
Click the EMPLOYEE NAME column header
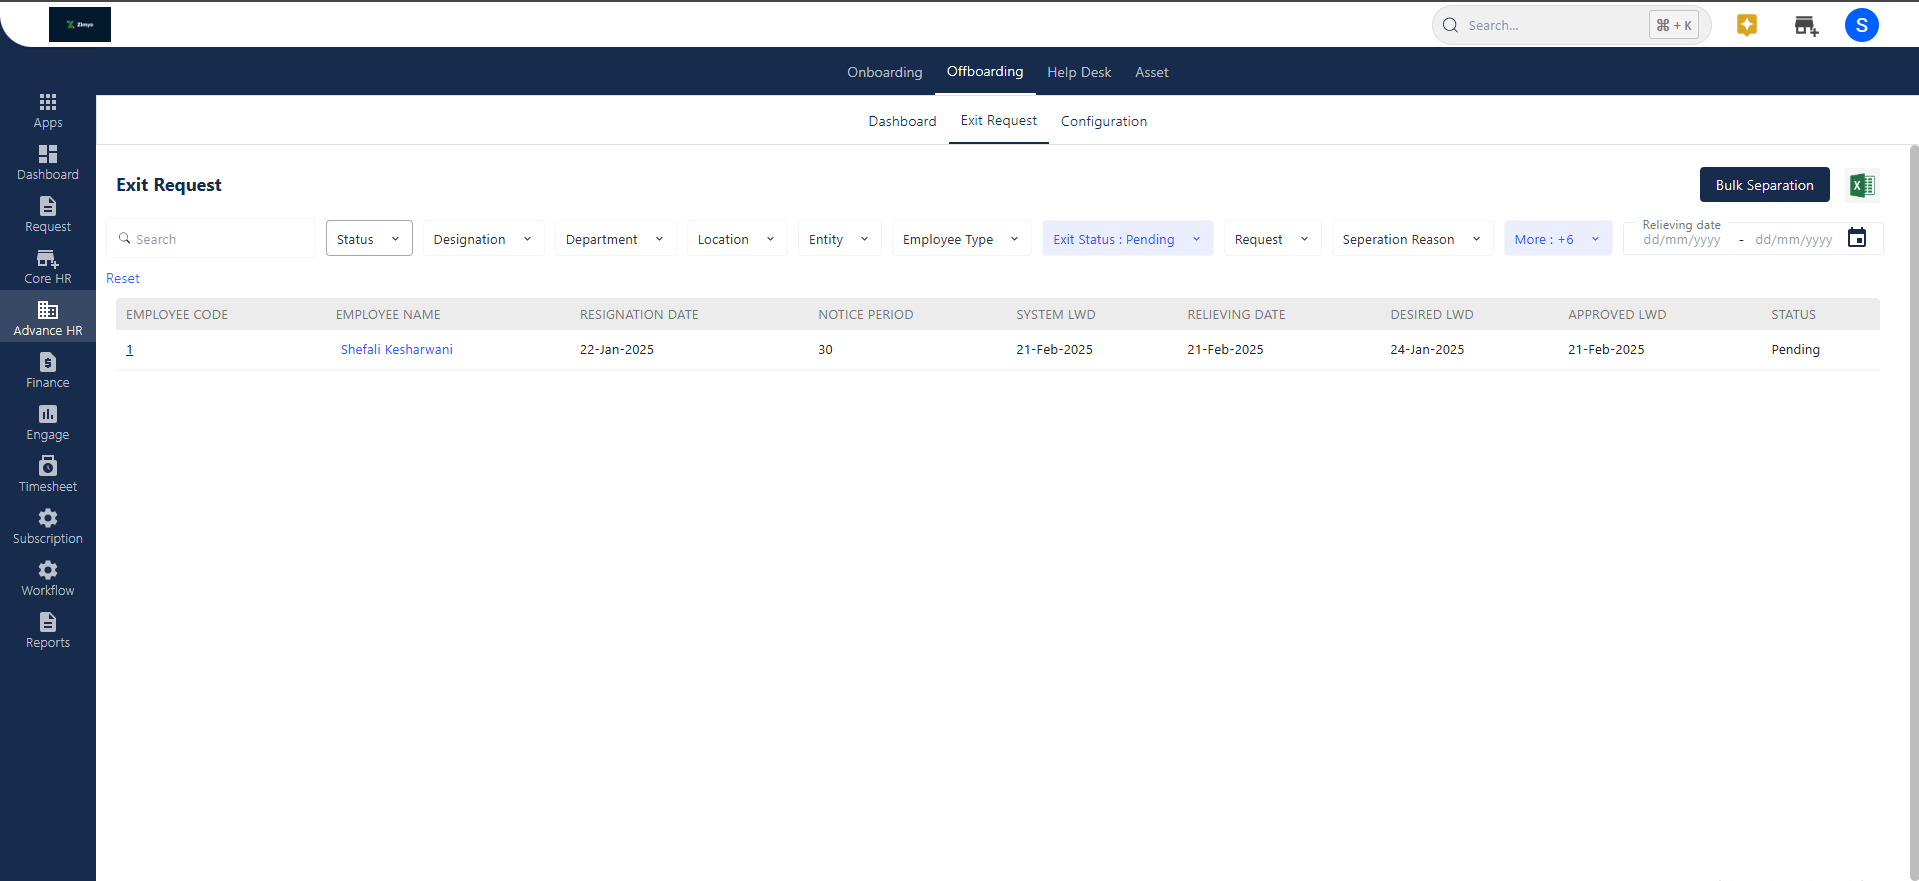pos(388,314)
